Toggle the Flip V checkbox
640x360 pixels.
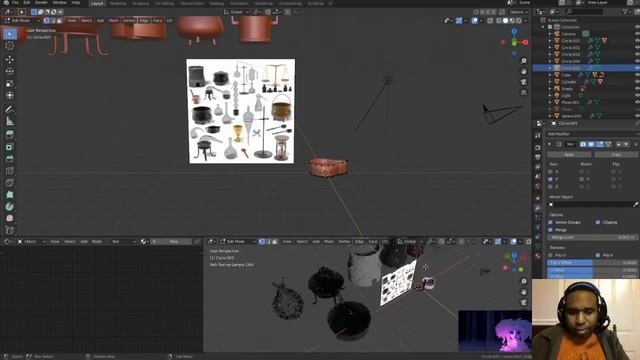point(598,255)
